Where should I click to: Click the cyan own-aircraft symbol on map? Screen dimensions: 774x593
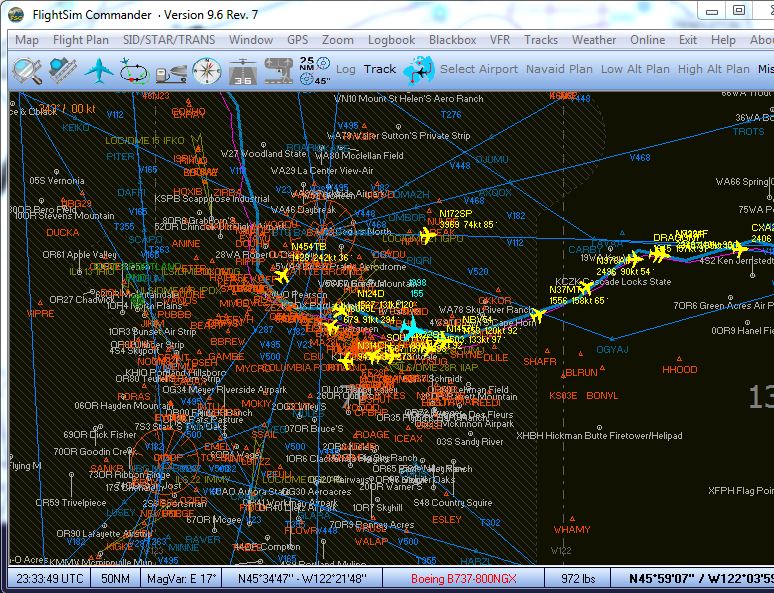[410, 329]
